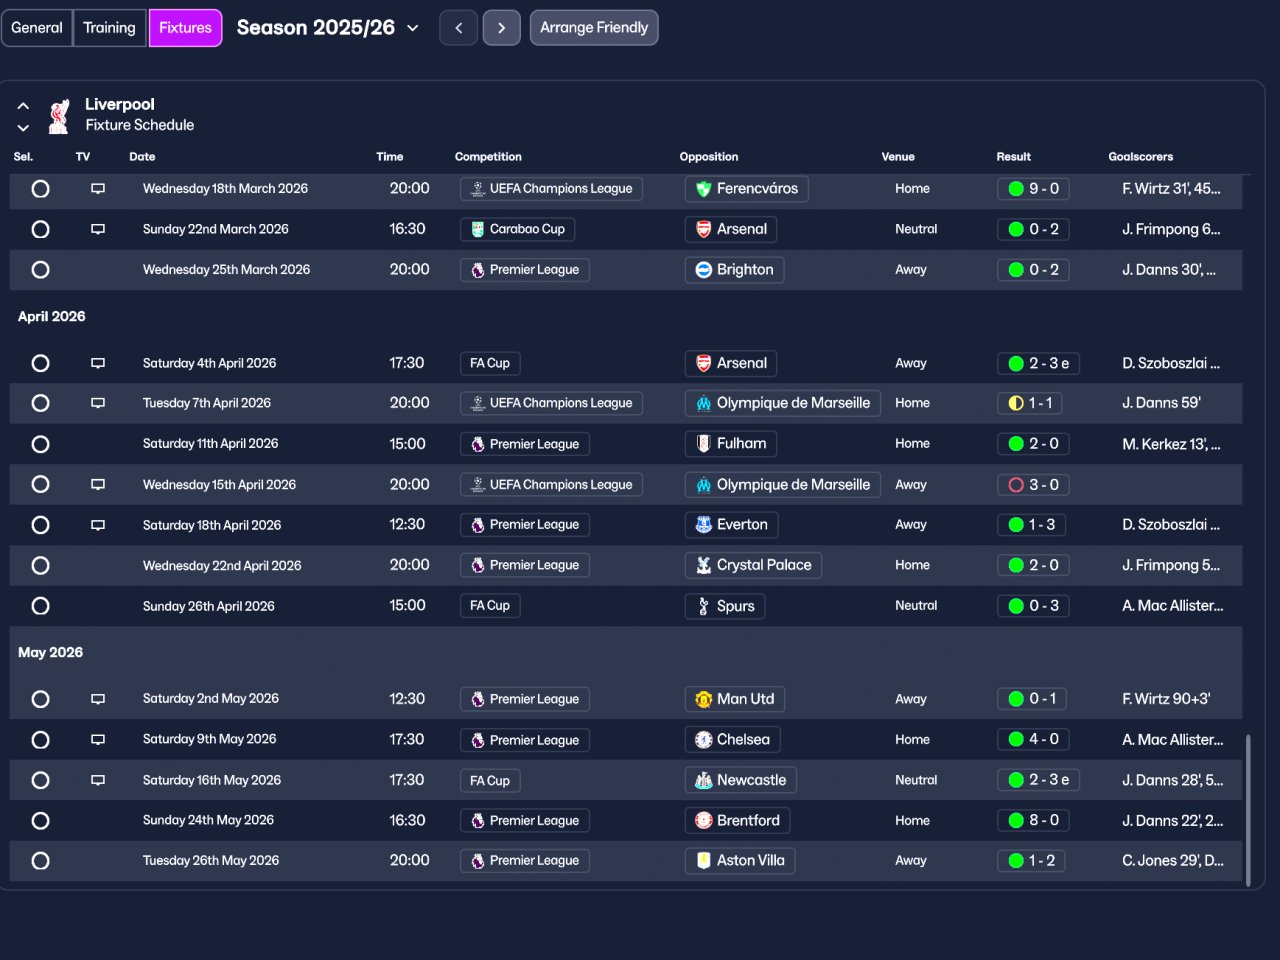
Task: Open the FA Cup competition for Saturday 4th April
Action: point(490,363)
